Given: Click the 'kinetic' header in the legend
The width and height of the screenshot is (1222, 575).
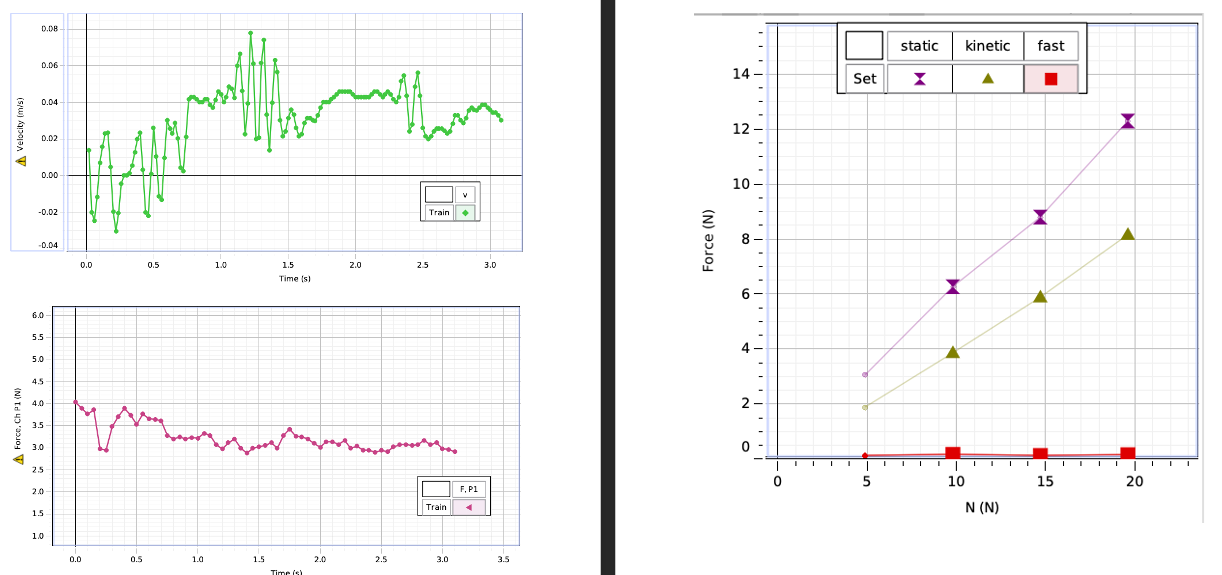Looking at the screenshot, I should click(988, 46).
